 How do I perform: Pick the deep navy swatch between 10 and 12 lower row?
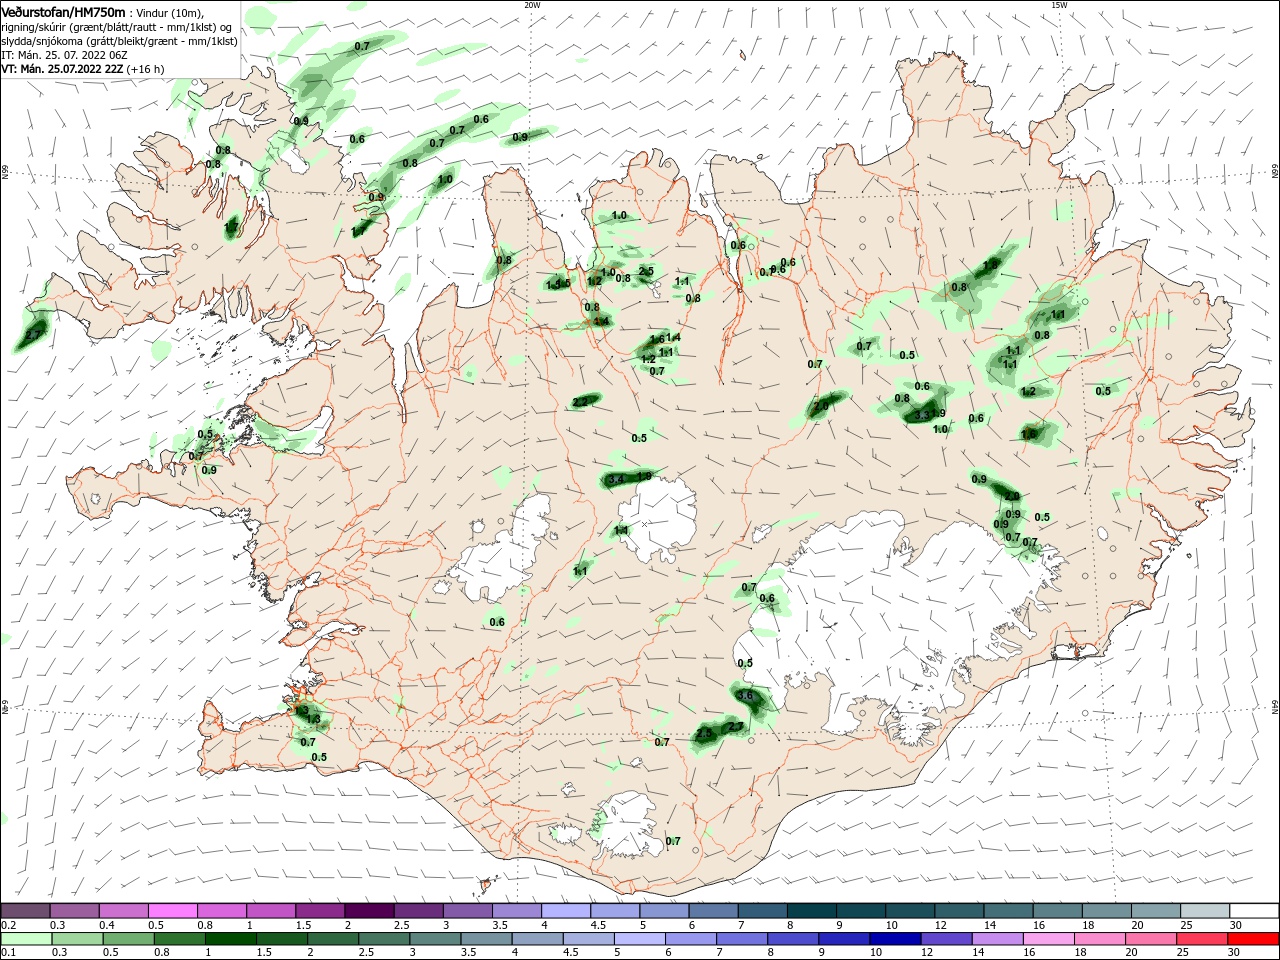[x=895, y=939]
